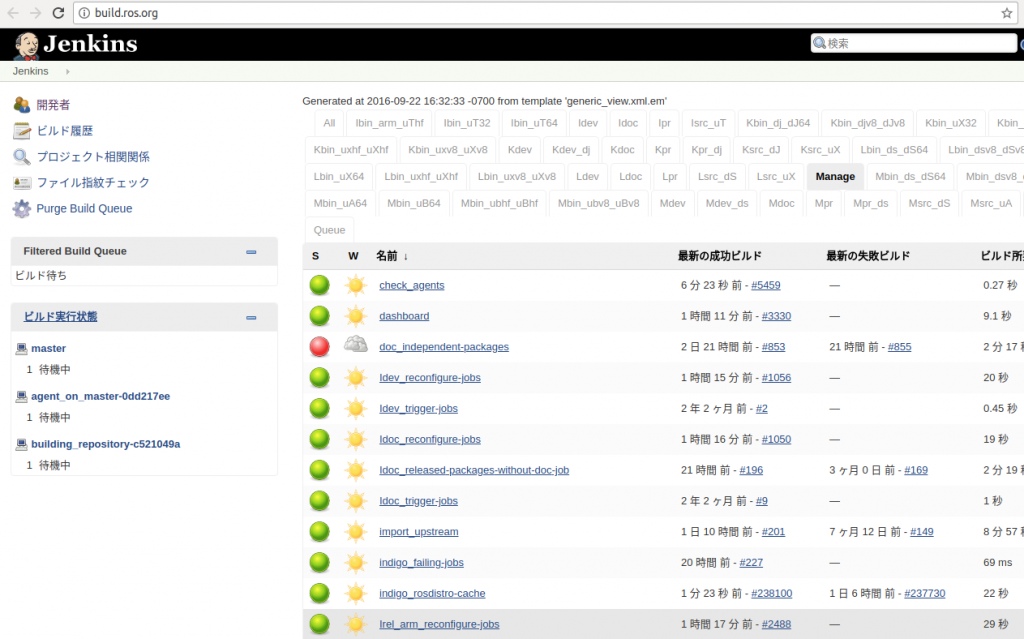This screenshot has height=639, width=1024.
Task: Switch to the Queue view tab
Action: point(329,230)
